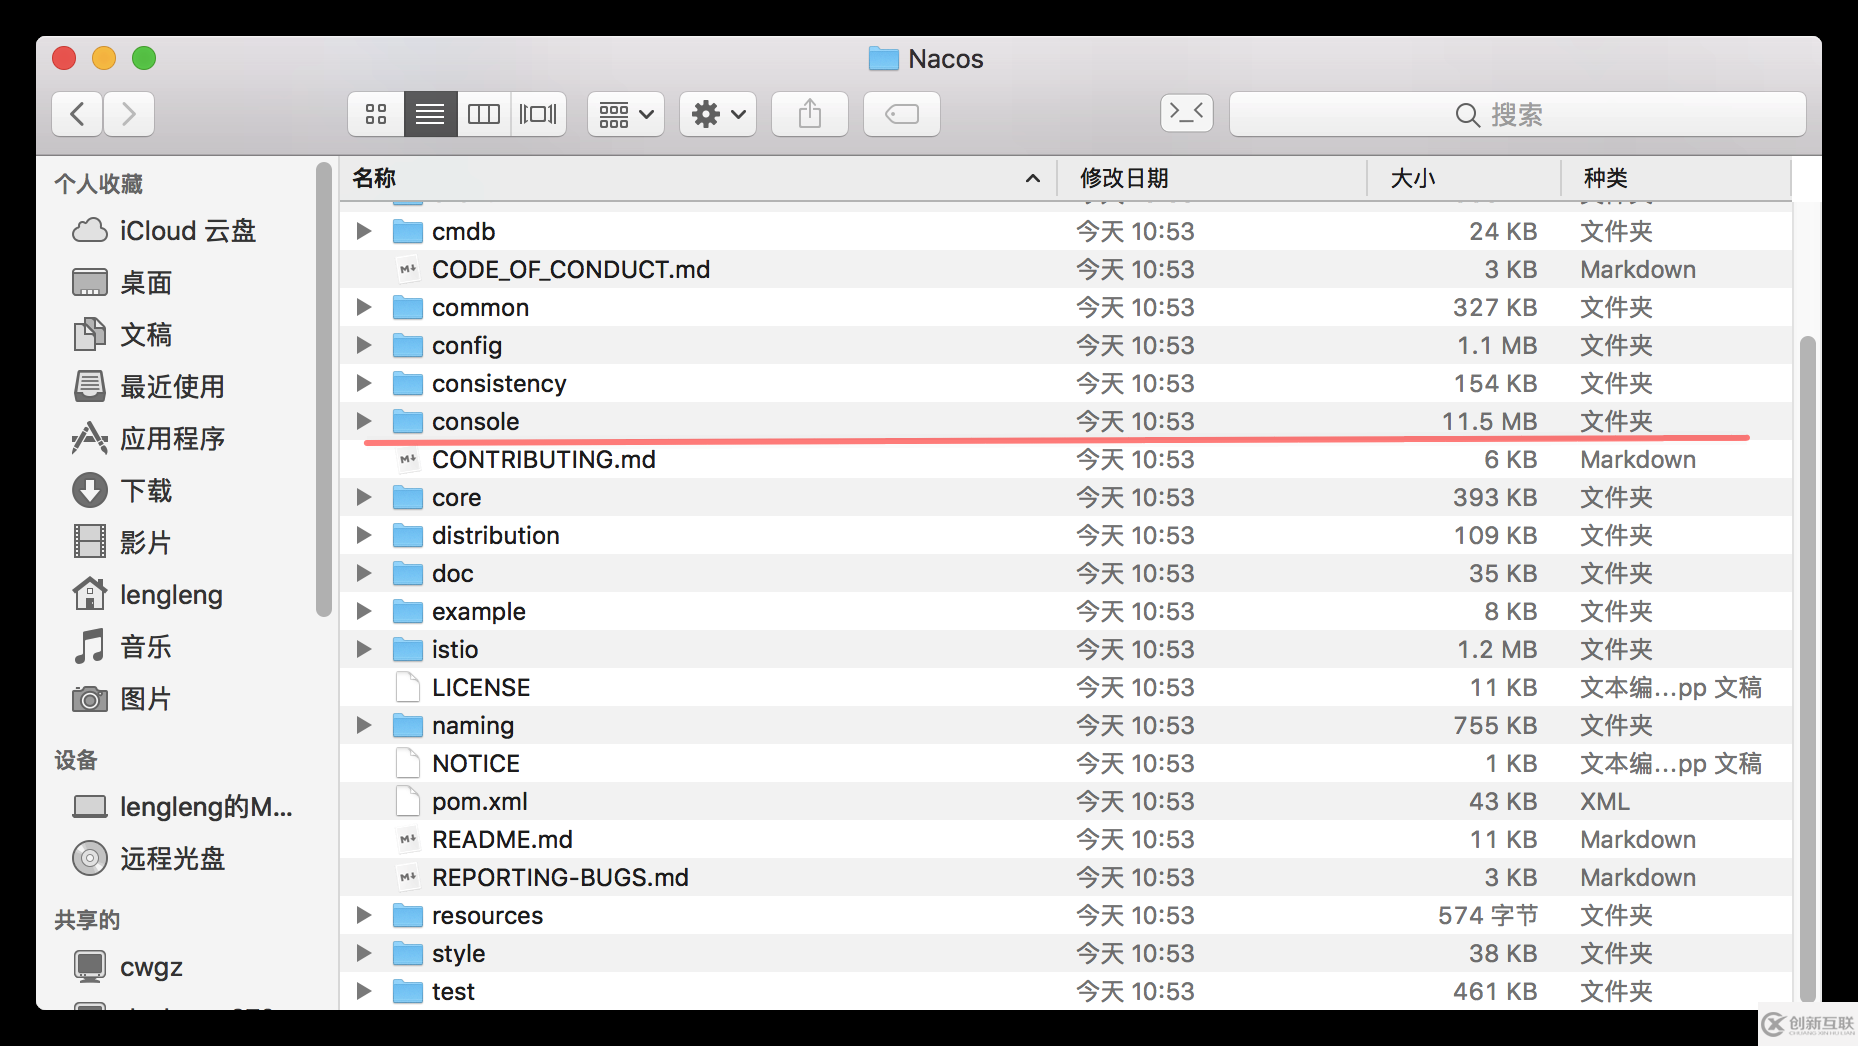Switch to icon view mode
Screen dimensions: 1858x1046
click(x=376, y=114)
